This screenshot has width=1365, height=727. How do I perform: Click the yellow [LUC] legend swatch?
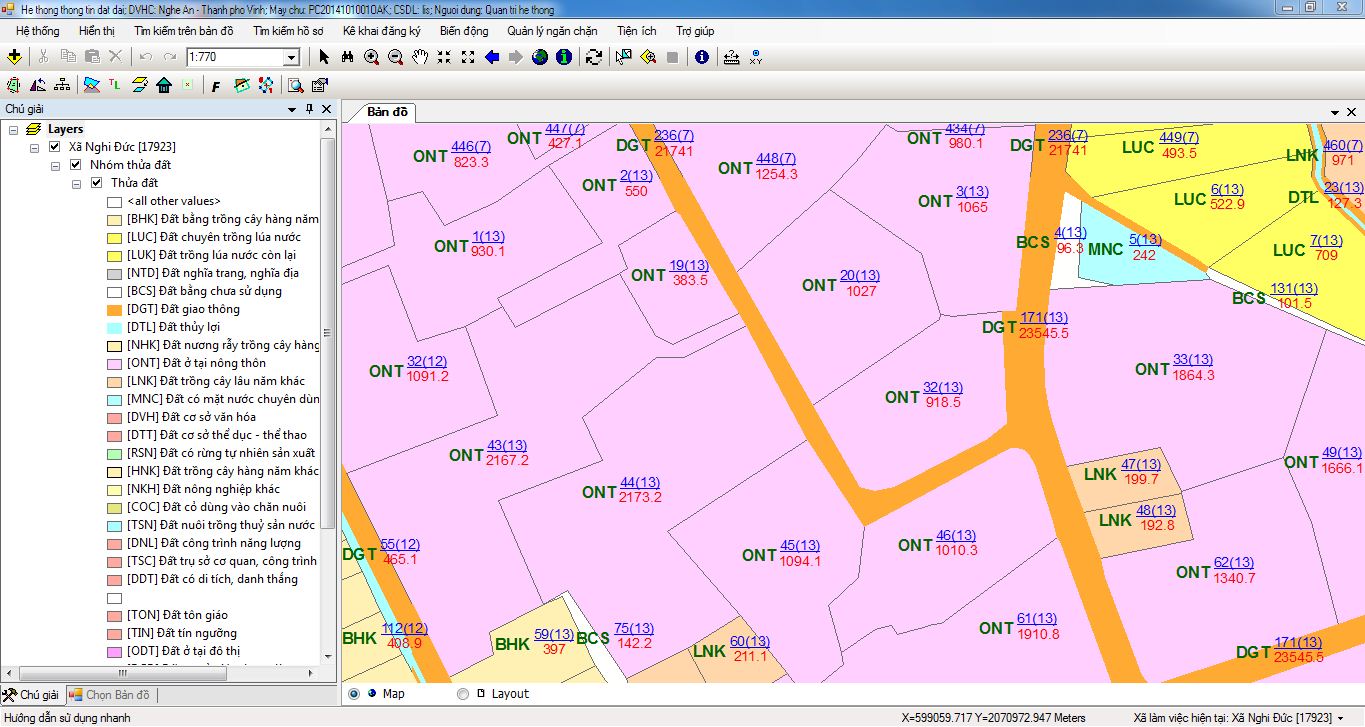[115, 238]
